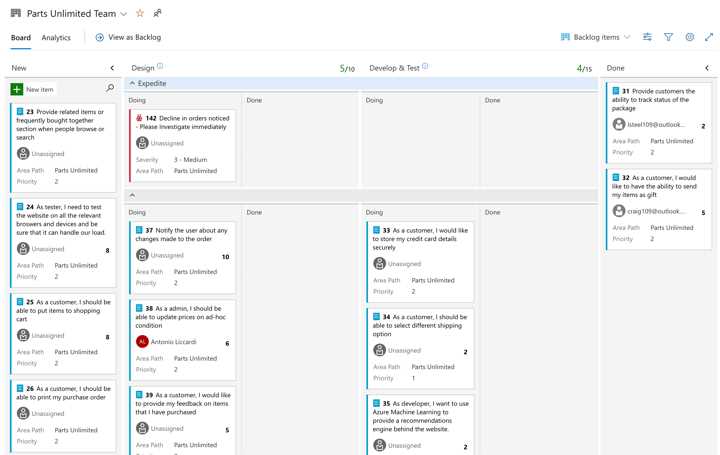
Task: Click Develop & Test 4/15 WIP count
Action: tap(584, 68)
